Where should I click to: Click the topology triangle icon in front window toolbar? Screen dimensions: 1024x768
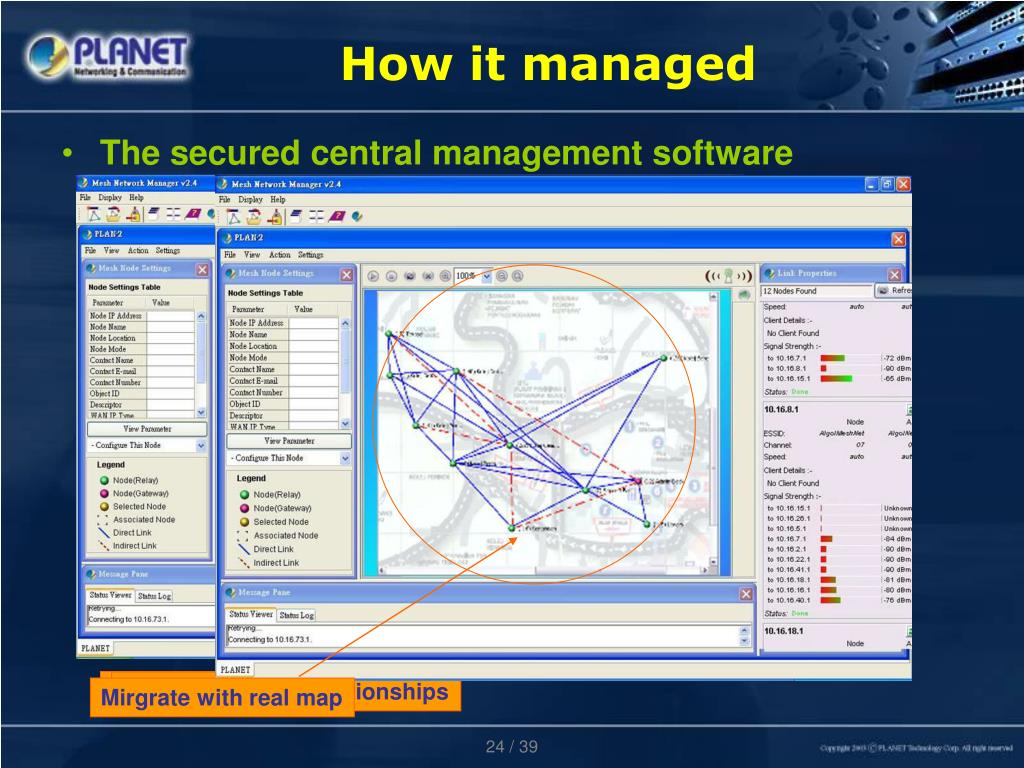(233, 217)
